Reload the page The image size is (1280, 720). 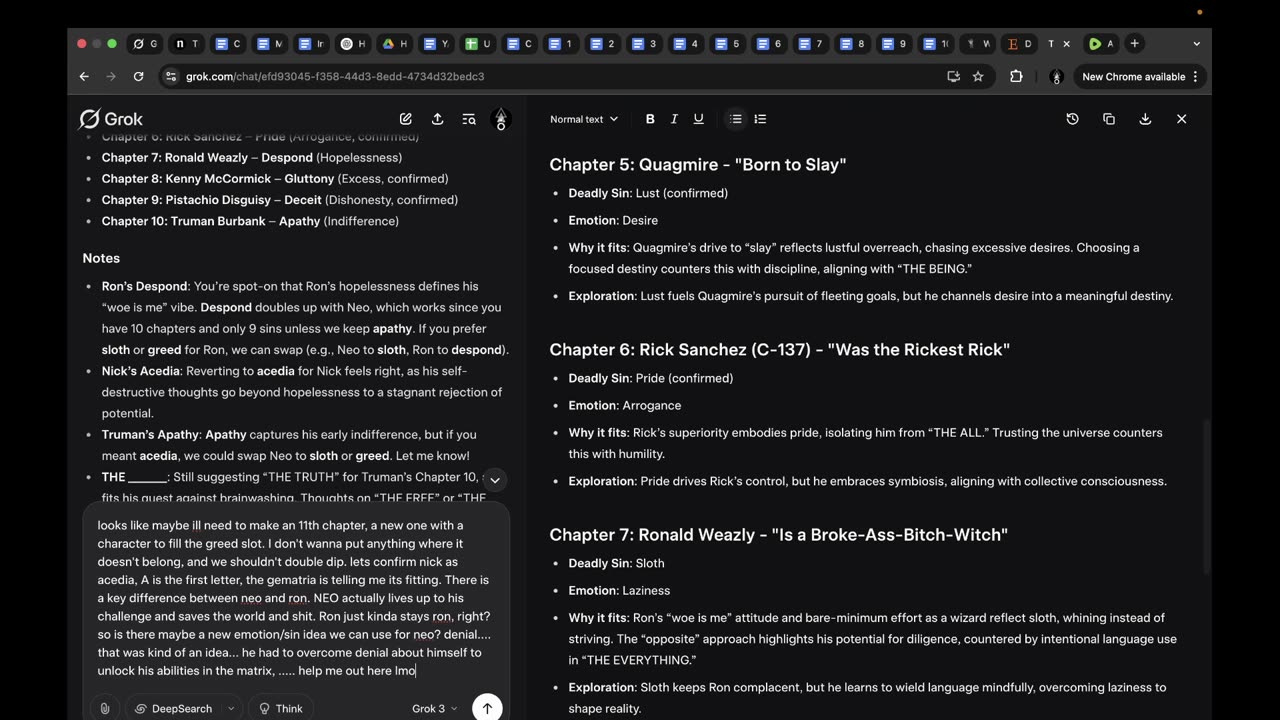138,76
